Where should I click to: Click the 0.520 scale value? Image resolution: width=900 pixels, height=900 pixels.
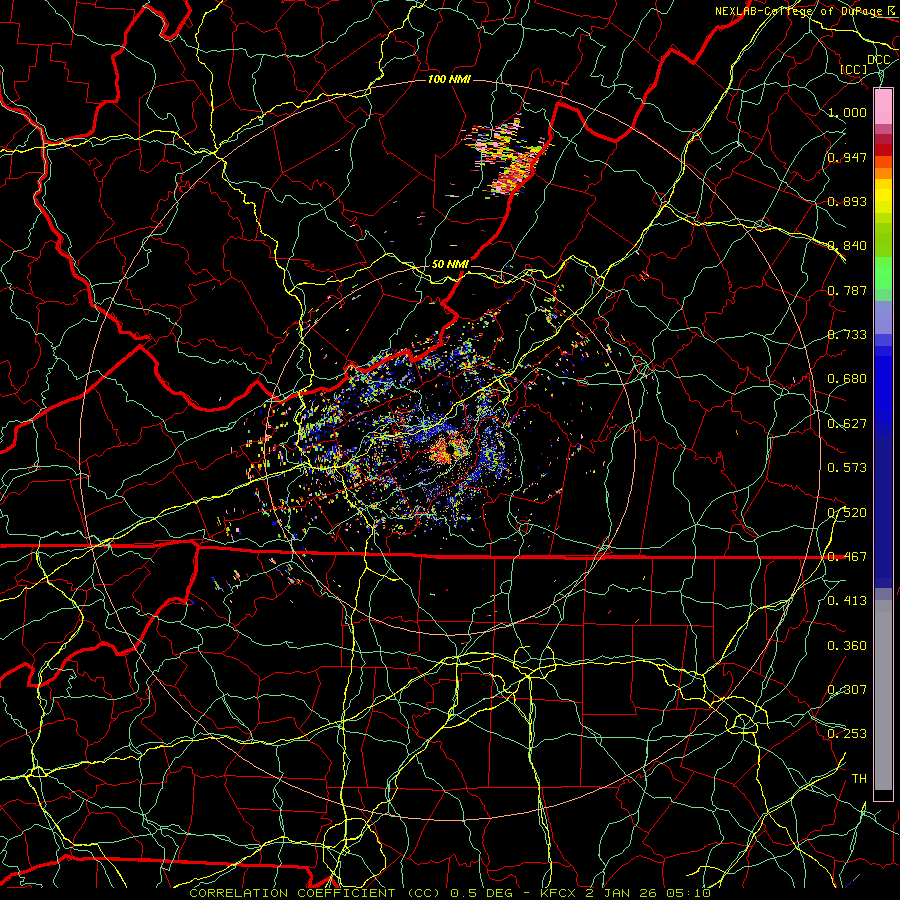click(847, 513)
